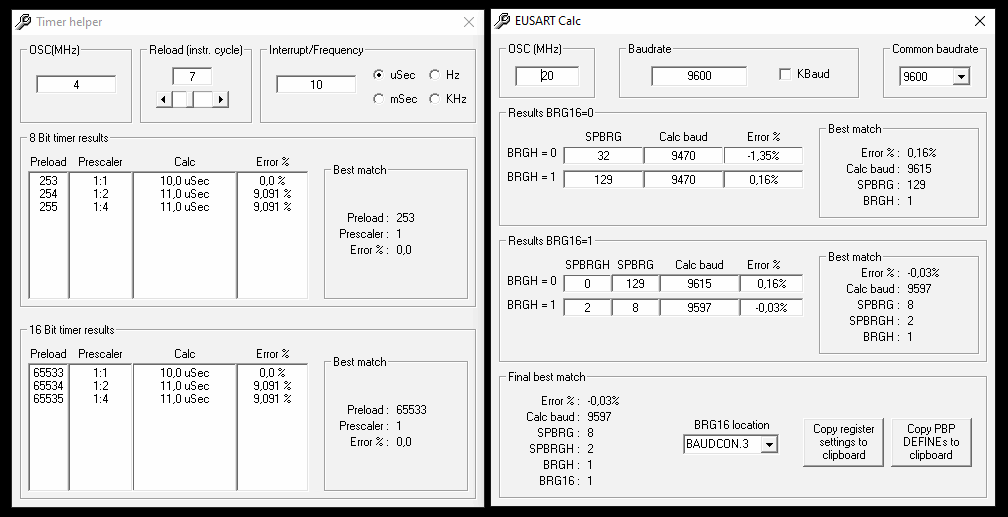
Task: Click Preload 253 in 8 Bit best match
Action: (x=405, y=217)
